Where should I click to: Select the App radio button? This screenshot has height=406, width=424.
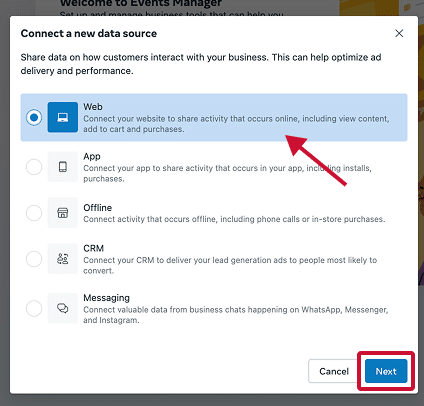pyautogui.click(x=34, y=167)
